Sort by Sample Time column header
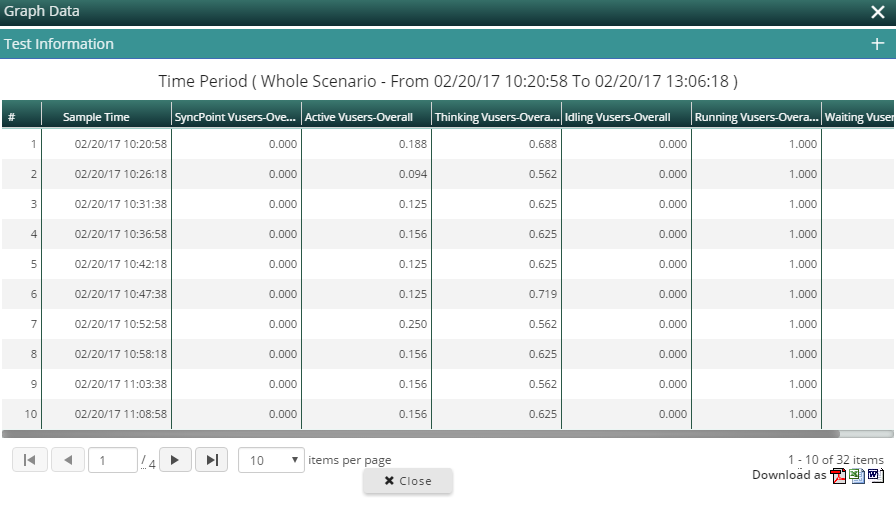 click(x=96, y=117)
